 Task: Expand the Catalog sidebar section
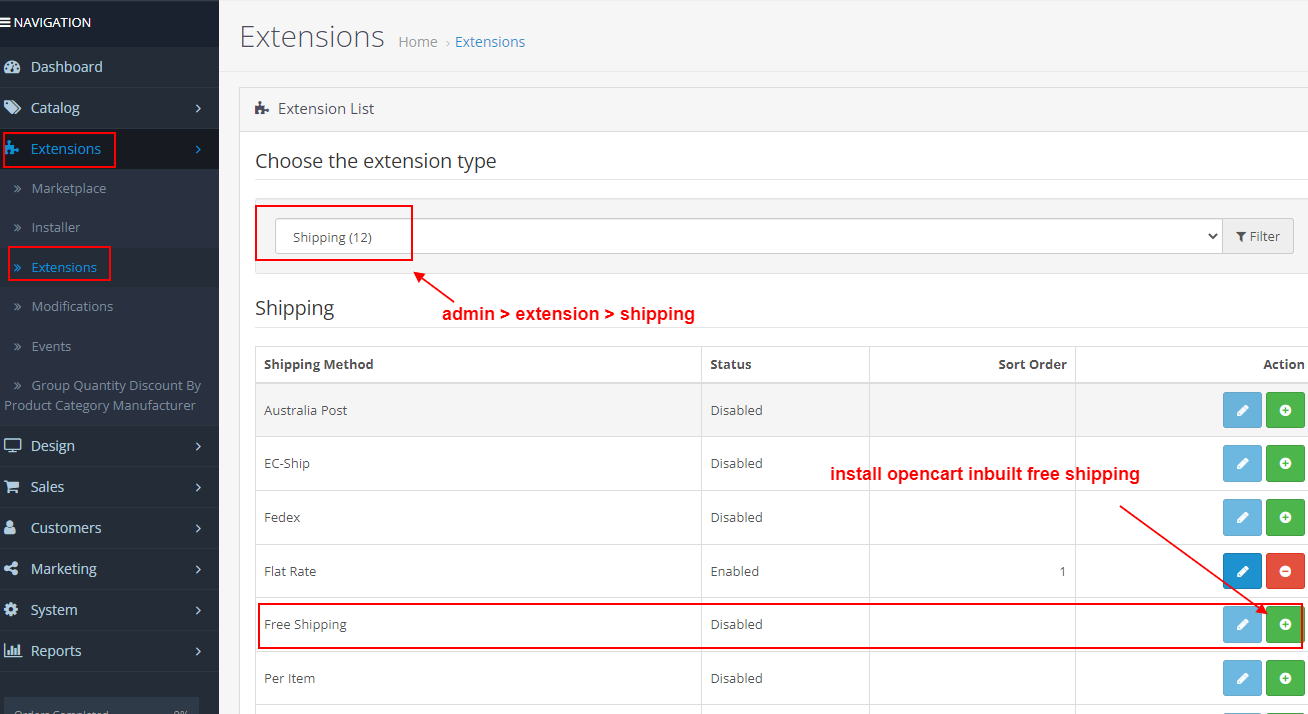pyautogui.click(x=55, y=107)
